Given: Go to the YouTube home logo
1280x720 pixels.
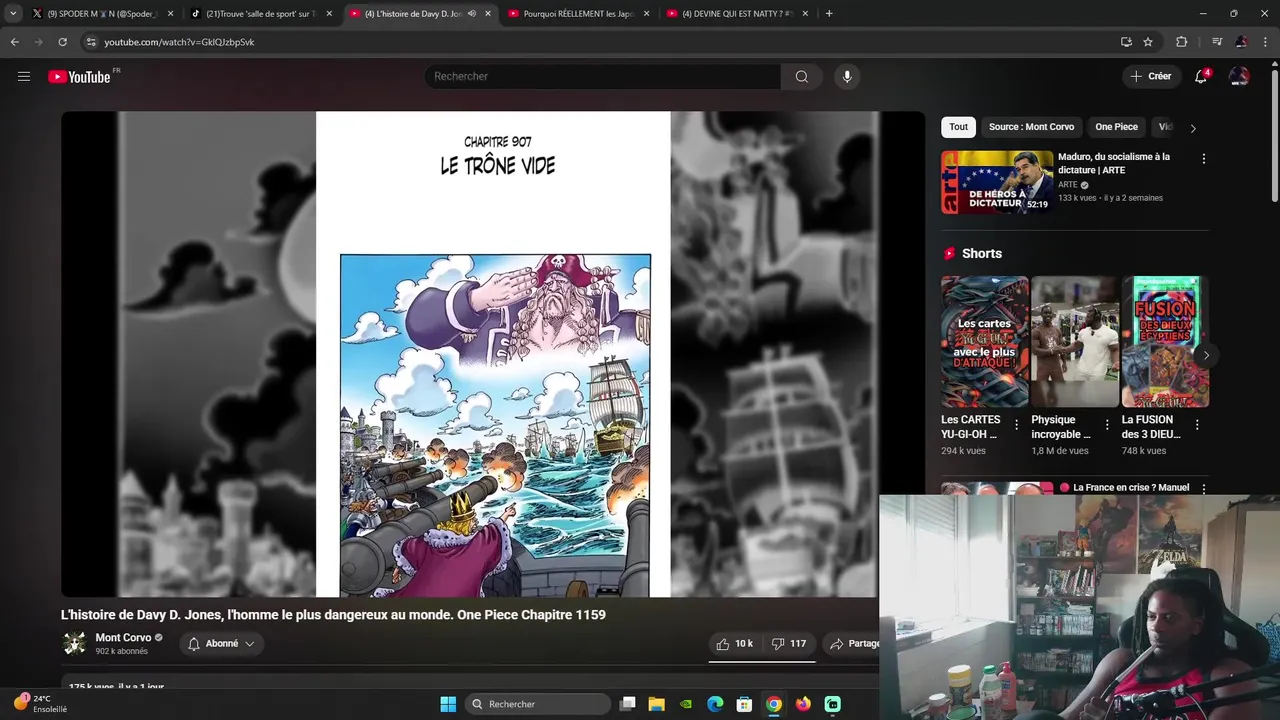Looking at the screenshot, I should click(x=80, y=77).
